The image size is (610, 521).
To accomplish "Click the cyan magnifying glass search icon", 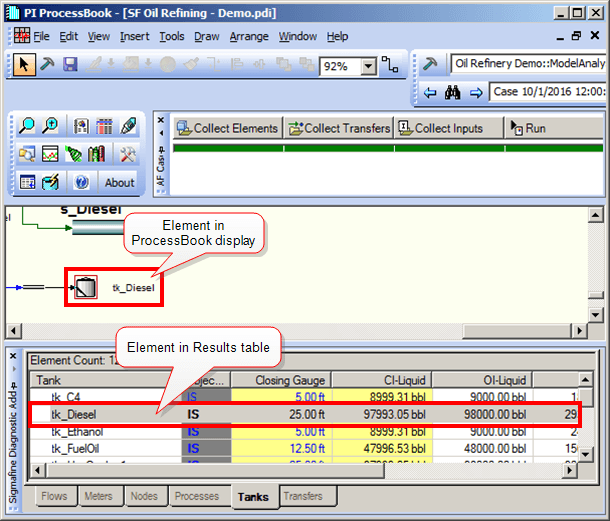I will [27, 126].
